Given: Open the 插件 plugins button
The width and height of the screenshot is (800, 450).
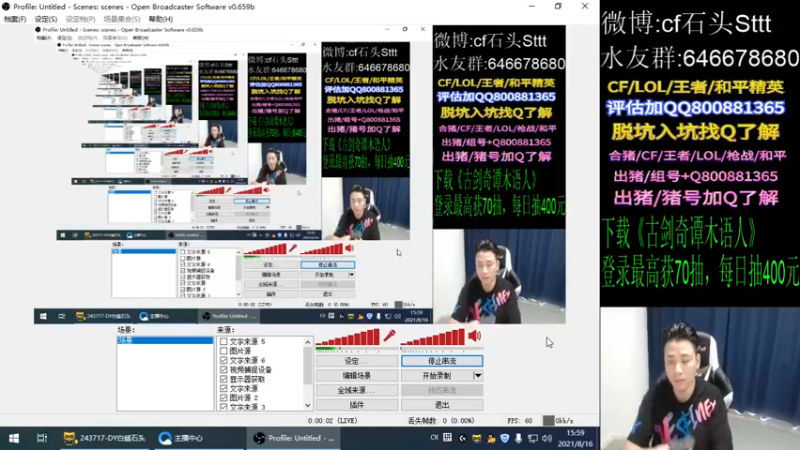Looking at the screenshot, I should [357, 405].
